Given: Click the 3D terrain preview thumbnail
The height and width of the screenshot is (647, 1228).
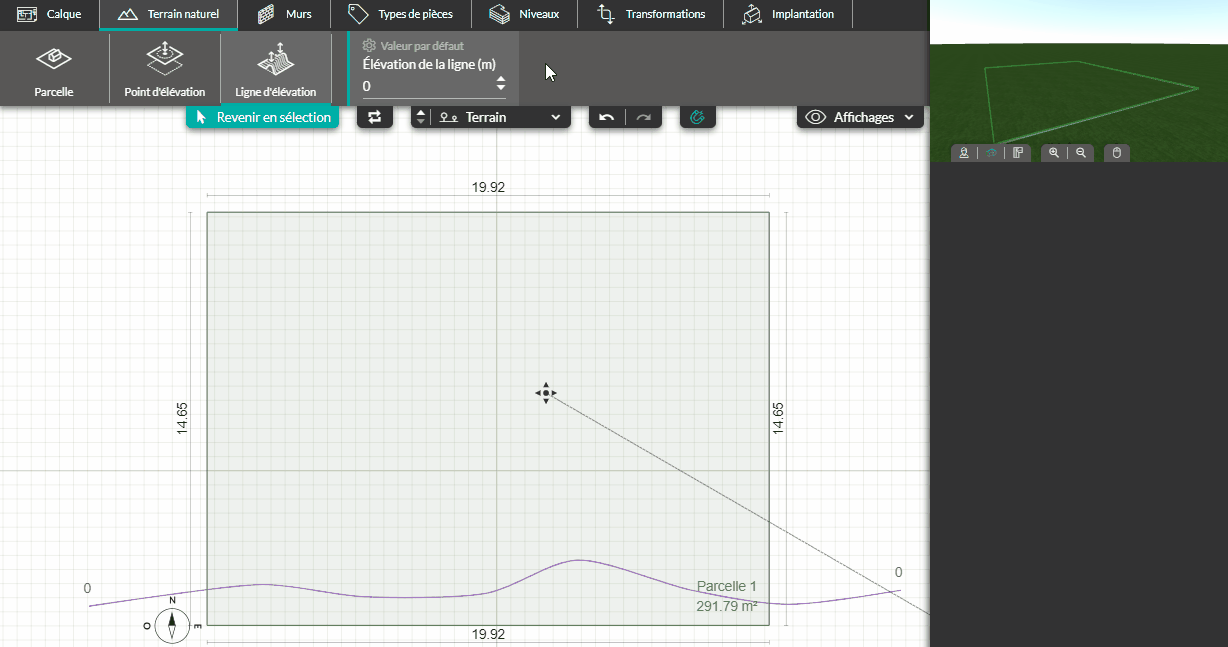Looking at the screenshot, I should pyautogui.click(x=1079, y=81).
